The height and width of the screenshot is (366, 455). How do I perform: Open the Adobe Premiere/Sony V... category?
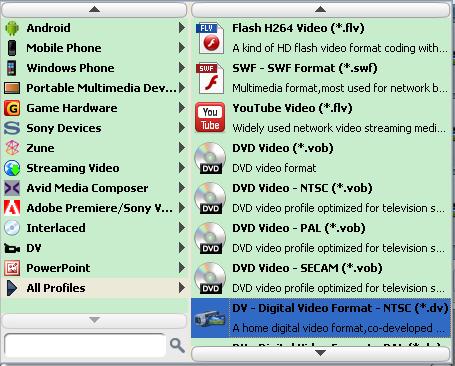point(94,208)
